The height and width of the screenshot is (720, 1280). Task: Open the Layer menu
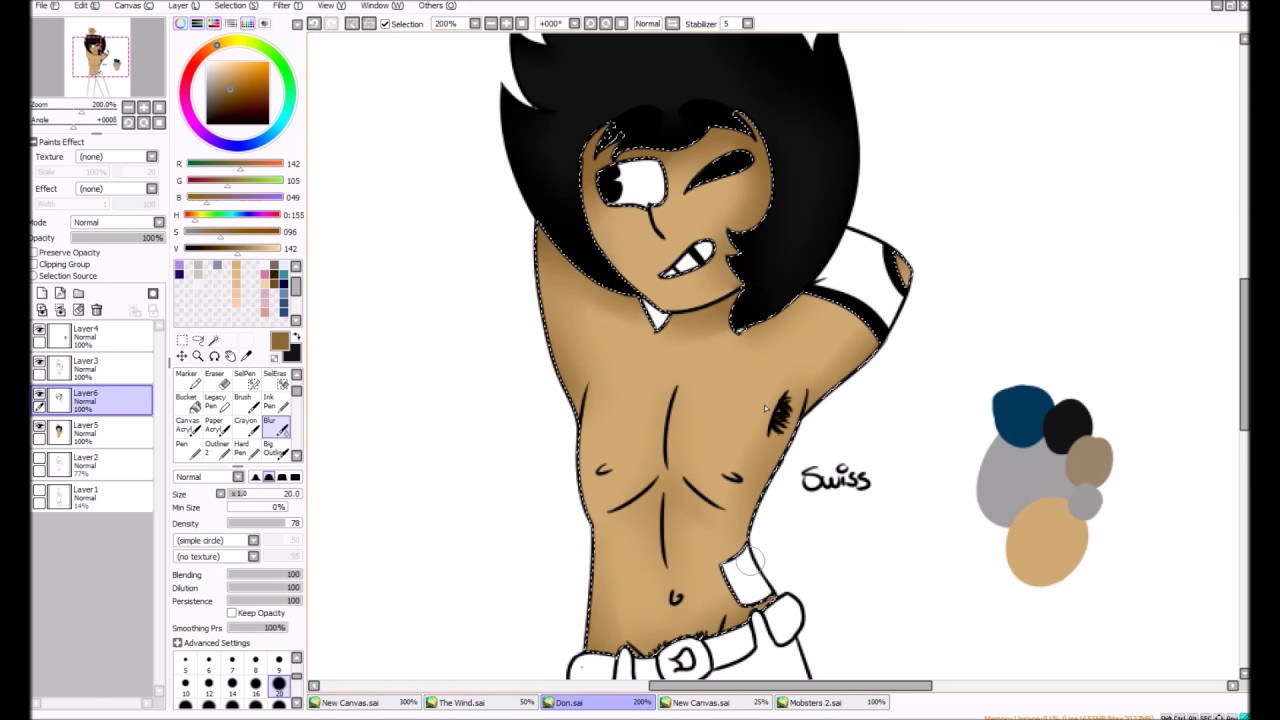[x=183, y=6]
